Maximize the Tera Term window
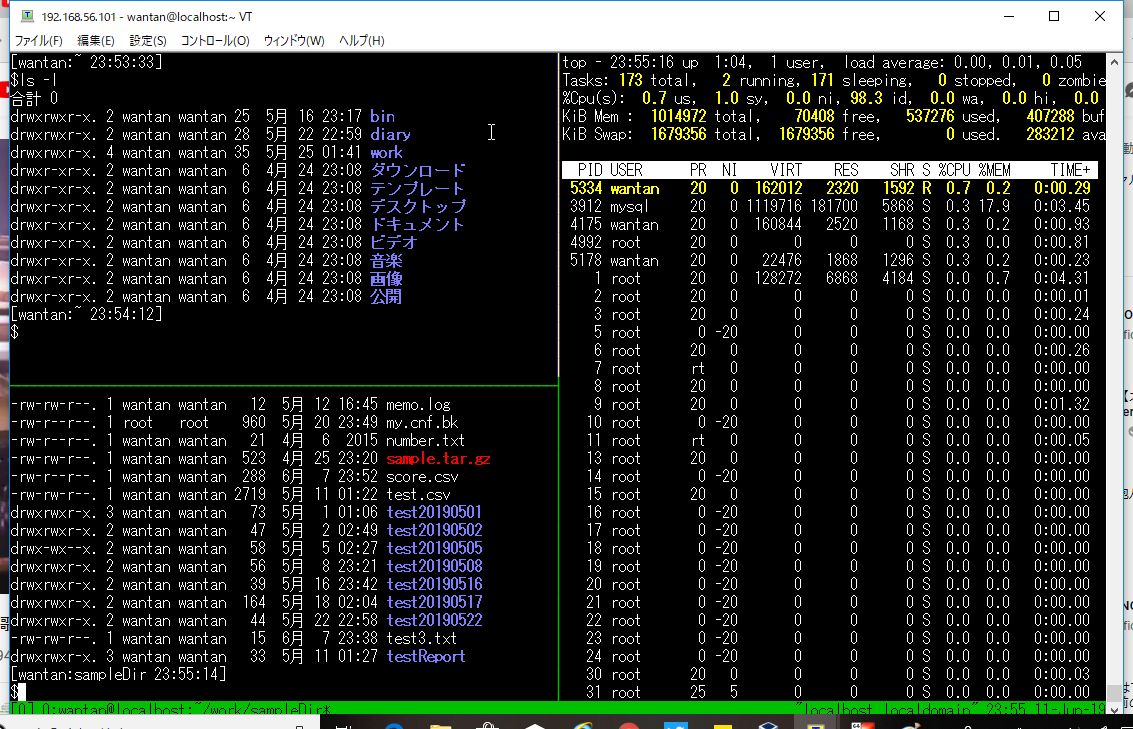1133x729 pixels. 1054,16
